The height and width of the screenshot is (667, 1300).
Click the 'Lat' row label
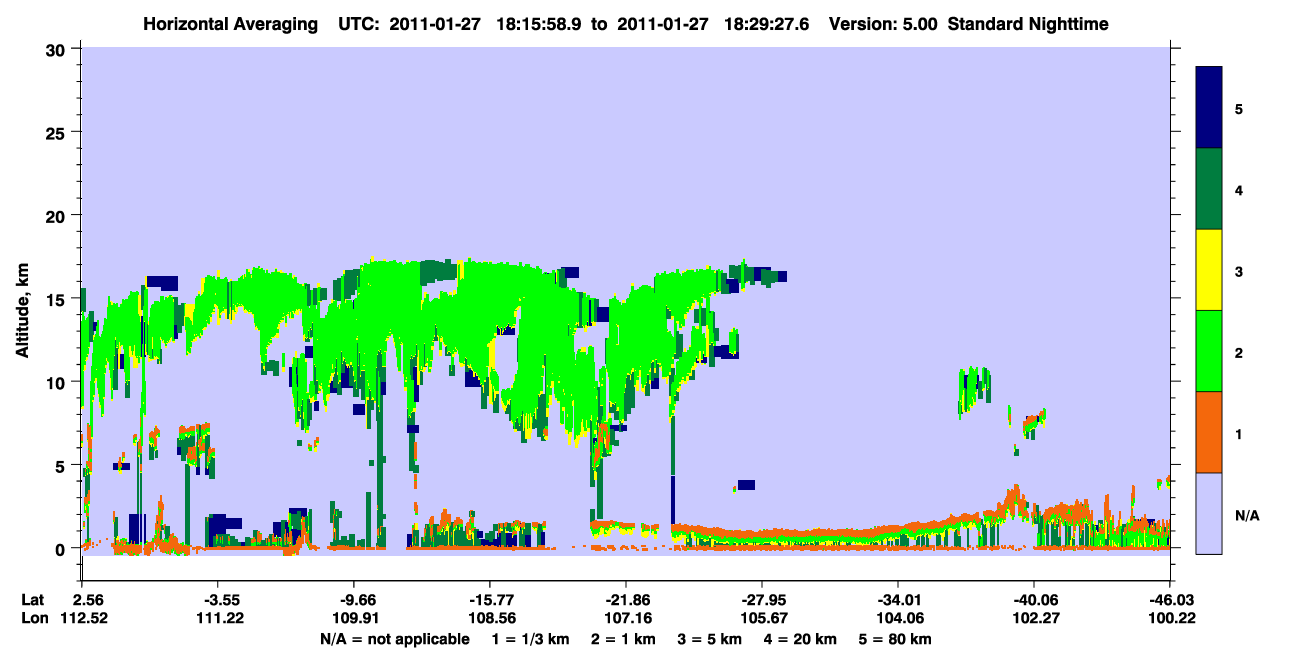point(33,600)
